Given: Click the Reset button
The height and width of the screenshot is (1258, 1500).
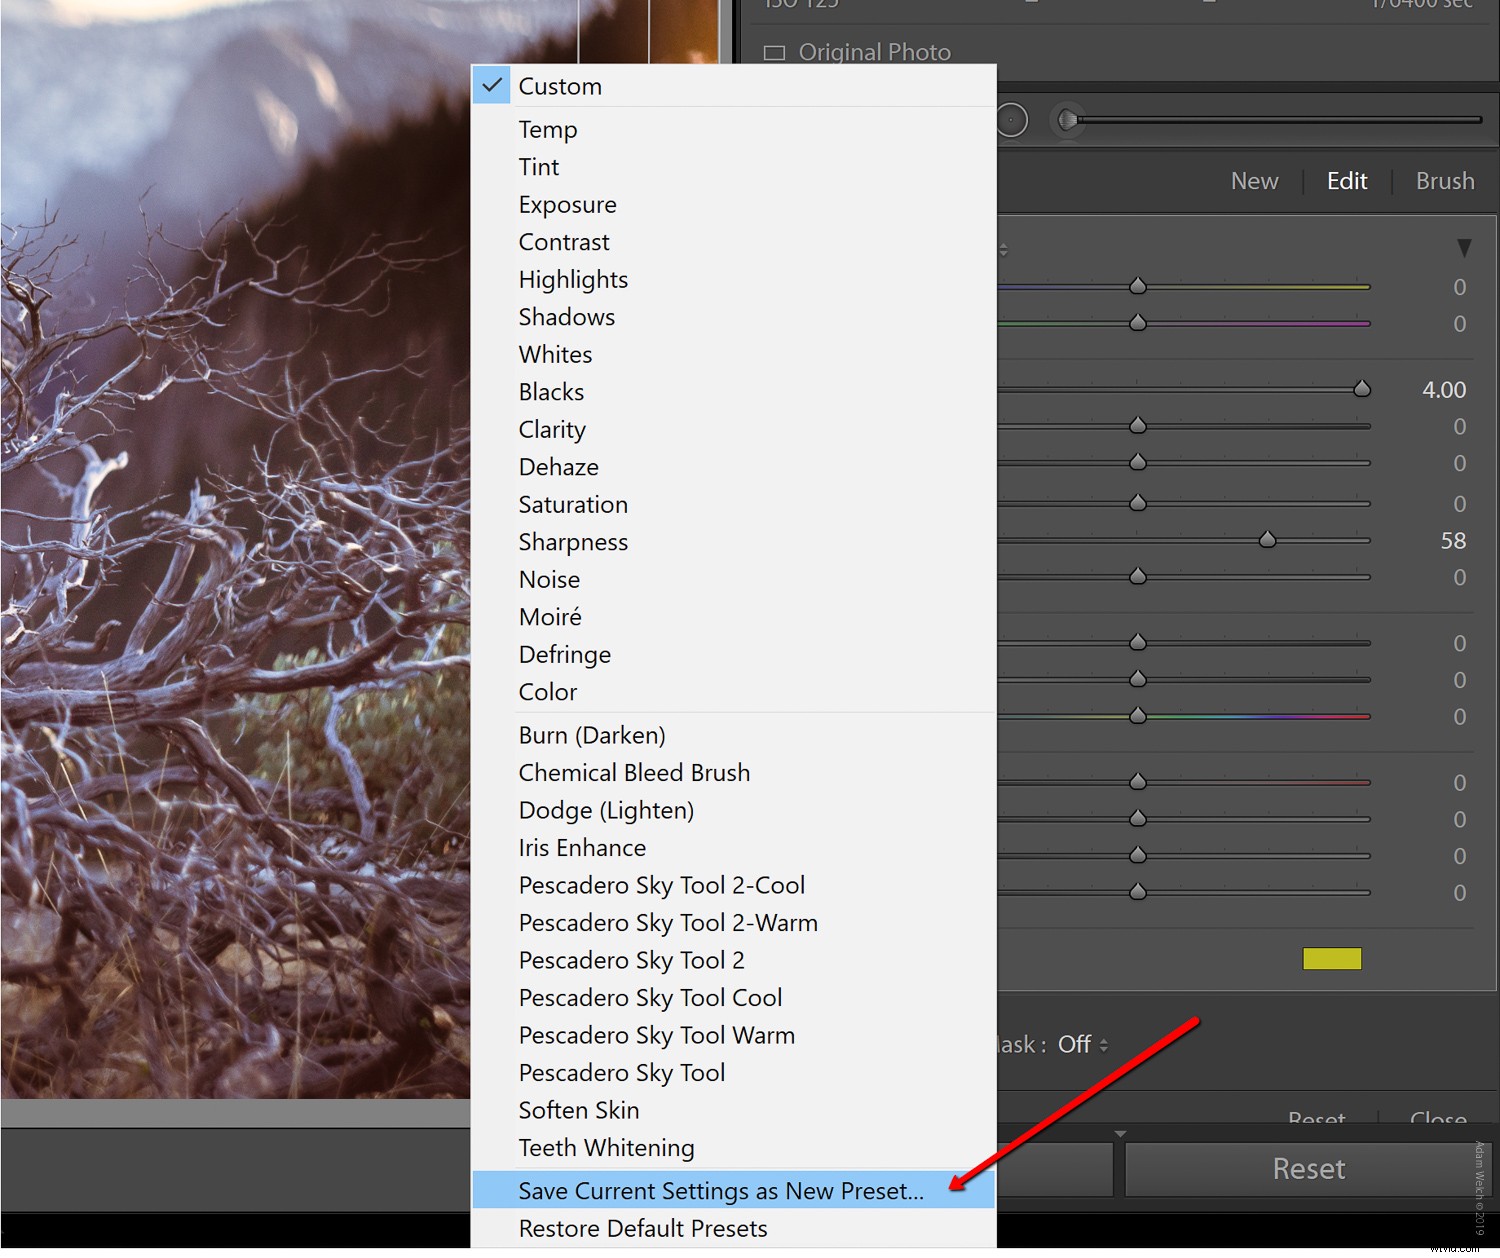Looking at the screenshot, I should pos(1308,1168).
